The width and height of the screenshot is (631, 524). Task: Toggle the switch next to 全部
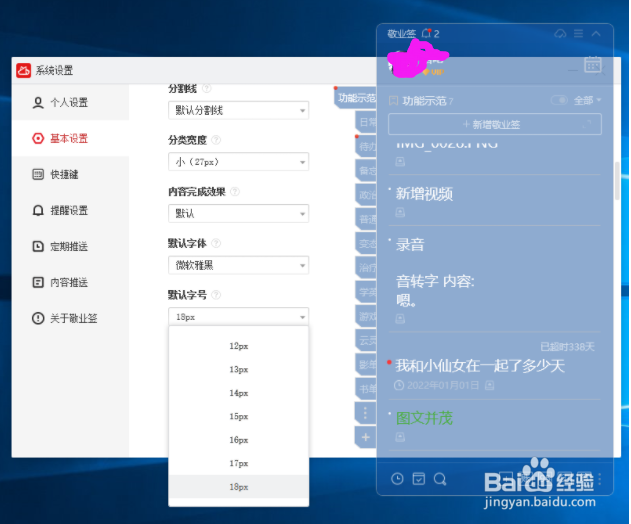[559, 100]
